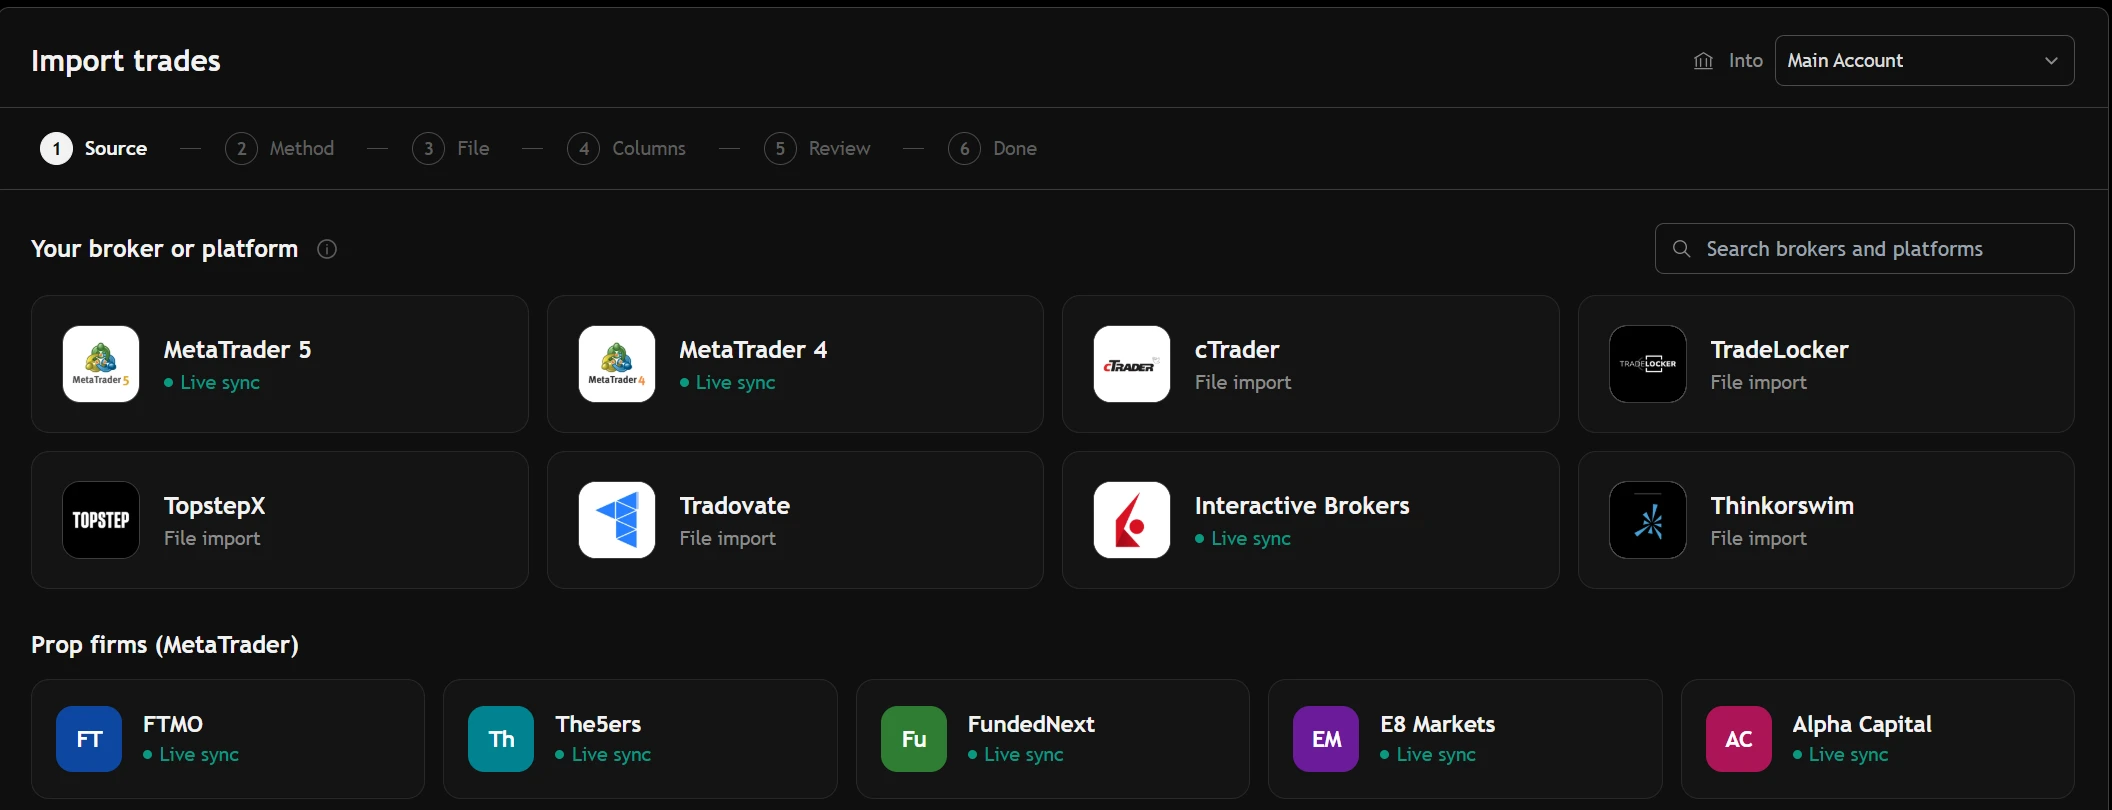The height and width of the screenshot is (810, 2112).
Task: Click 'File import' under Tradovate
Action: tap(728, 539)
